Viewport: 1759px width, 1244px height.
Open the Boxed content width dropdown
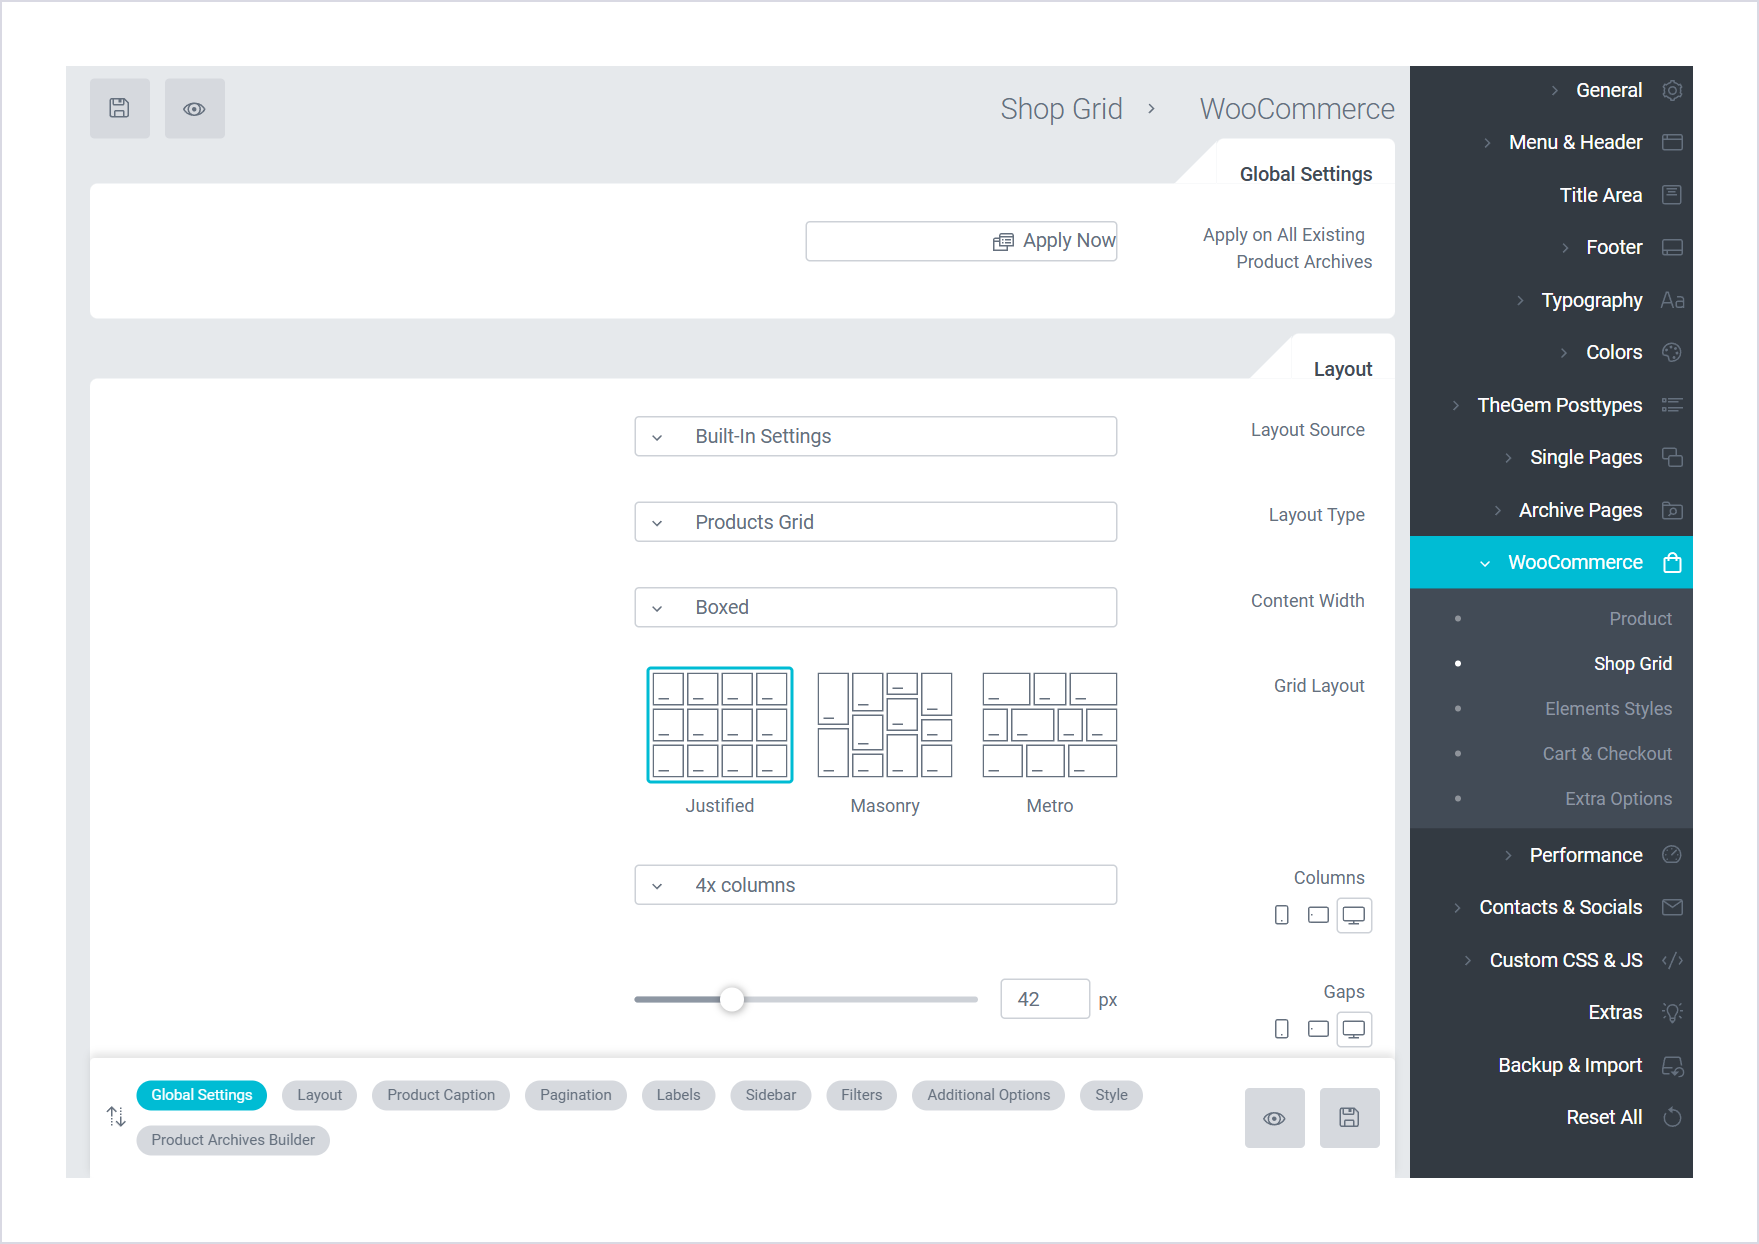coord(876,607)
